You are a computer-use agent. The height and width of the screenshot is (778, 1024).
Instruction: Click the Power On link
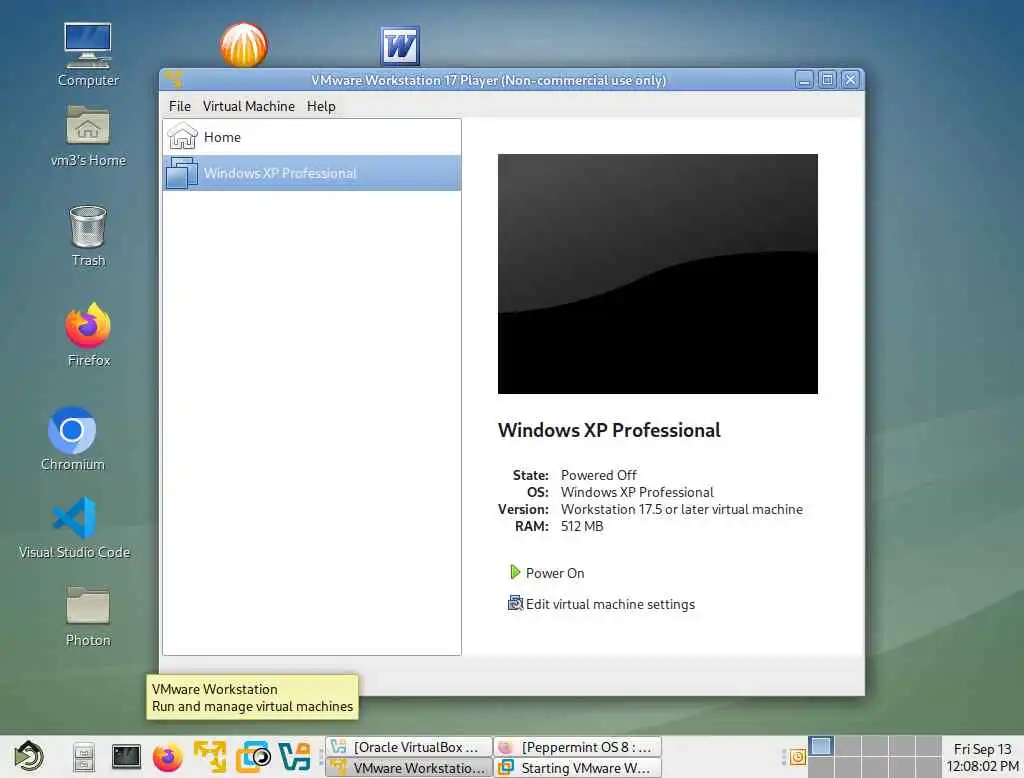(554, 573)
